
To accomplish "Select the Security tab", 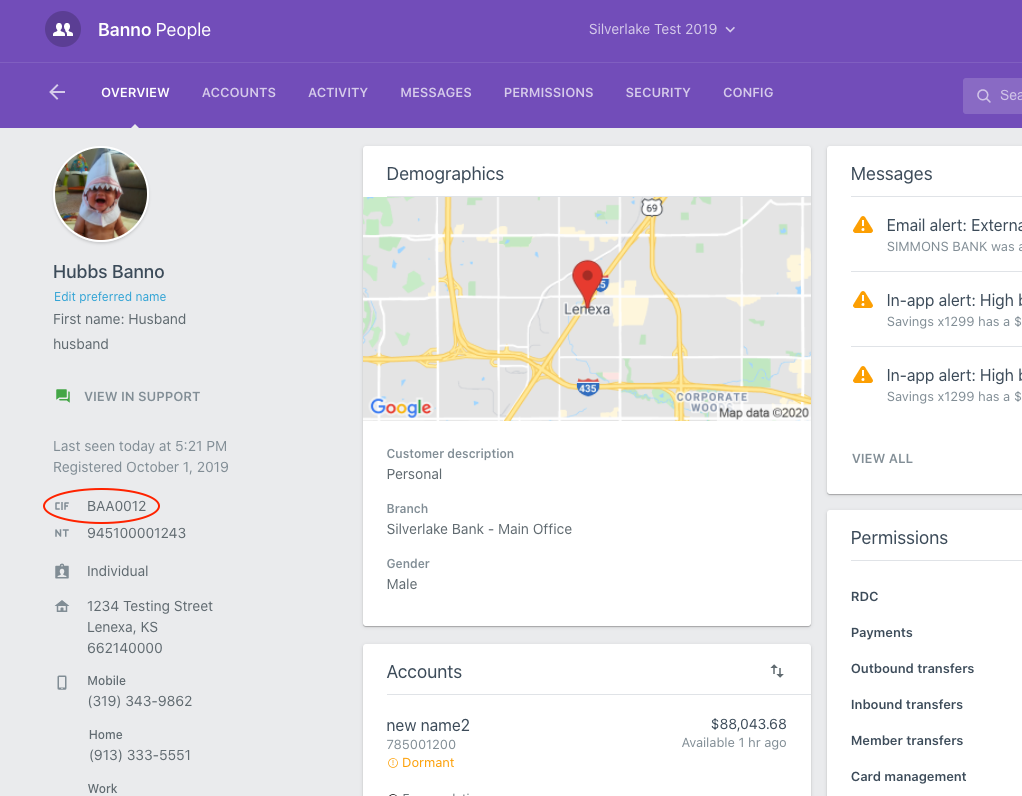I will [x=658, y=92].
